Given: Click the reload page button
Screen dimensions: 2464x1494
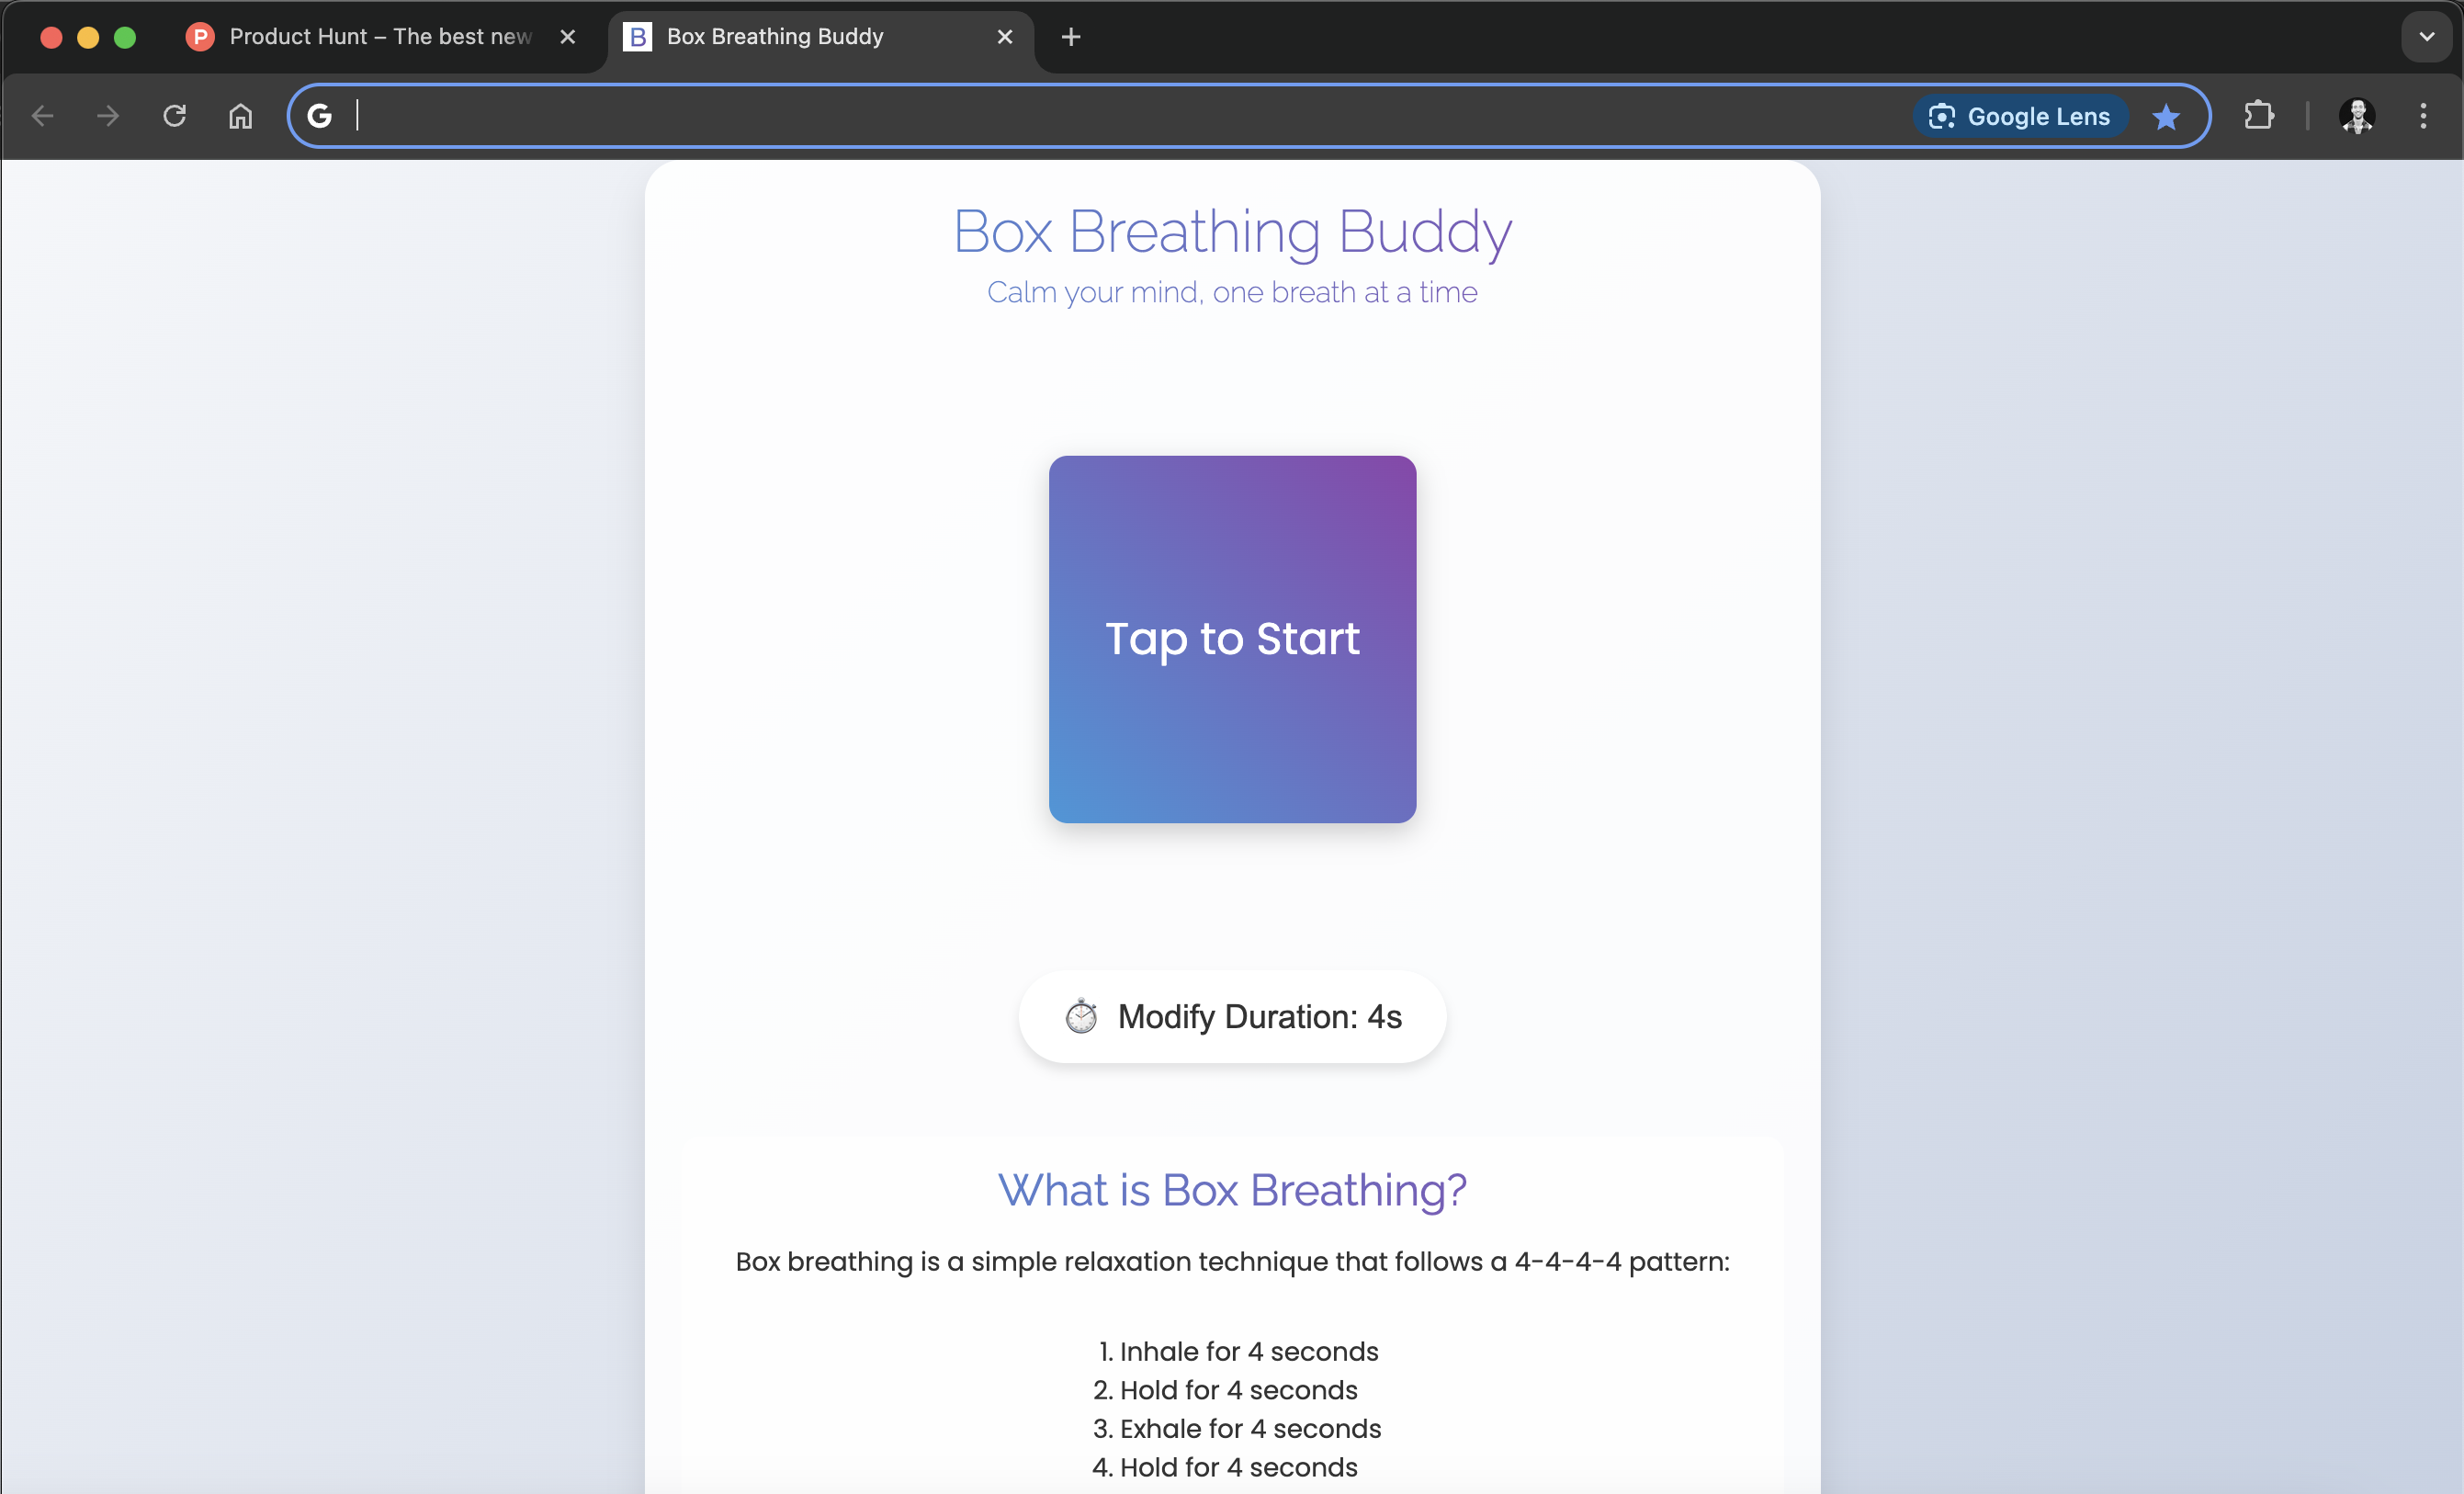Looking at the screenshot, I should click(x=171, y=114).
